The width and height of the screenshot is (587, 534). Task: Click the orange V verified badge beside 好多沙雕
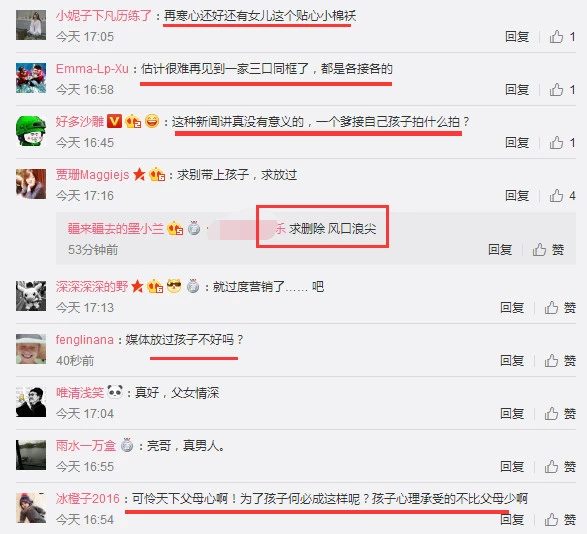point(115,121)
